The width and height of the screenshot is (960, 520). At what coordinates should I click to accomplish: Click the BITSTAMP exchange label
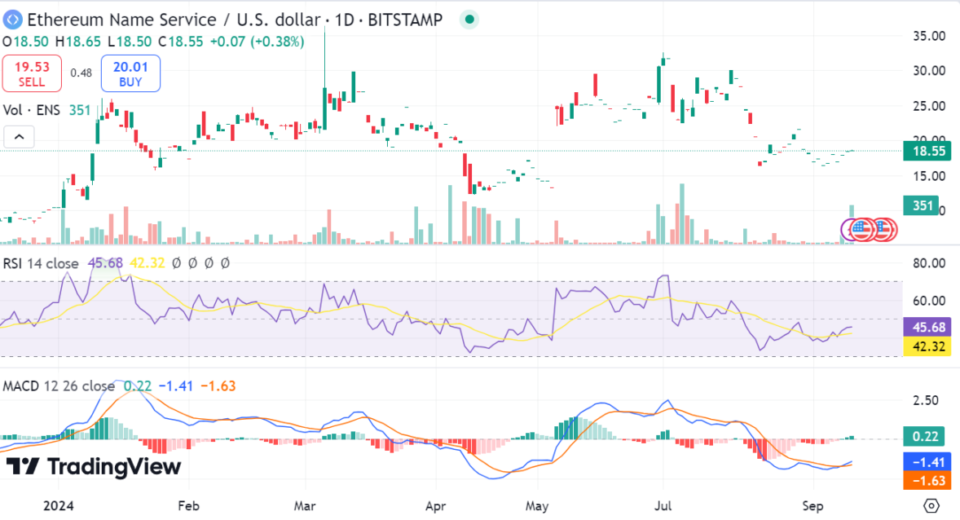[405, 20]
